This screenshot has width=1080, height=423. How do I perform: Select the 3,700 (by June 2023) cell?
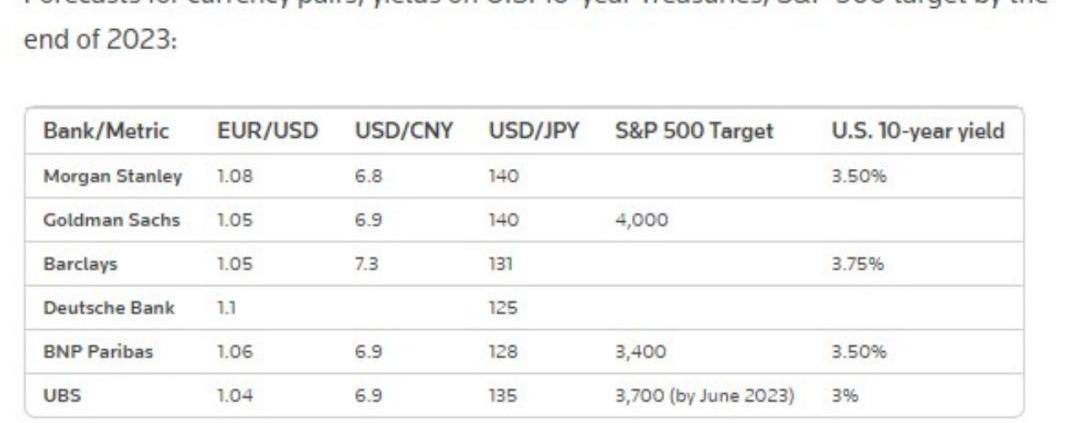(705, 396)
